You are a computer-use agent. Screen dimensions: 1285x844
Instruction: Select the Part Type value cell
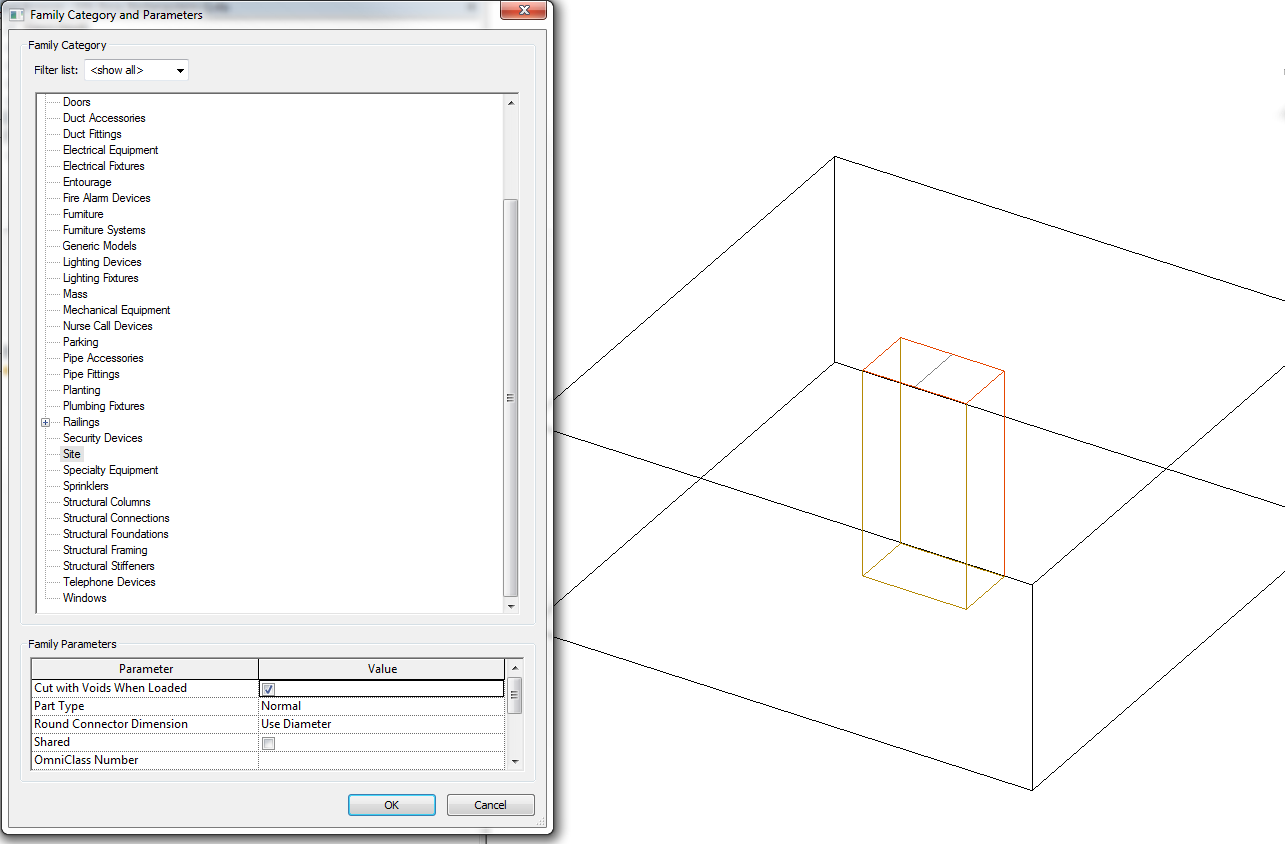tap(381, 706)
